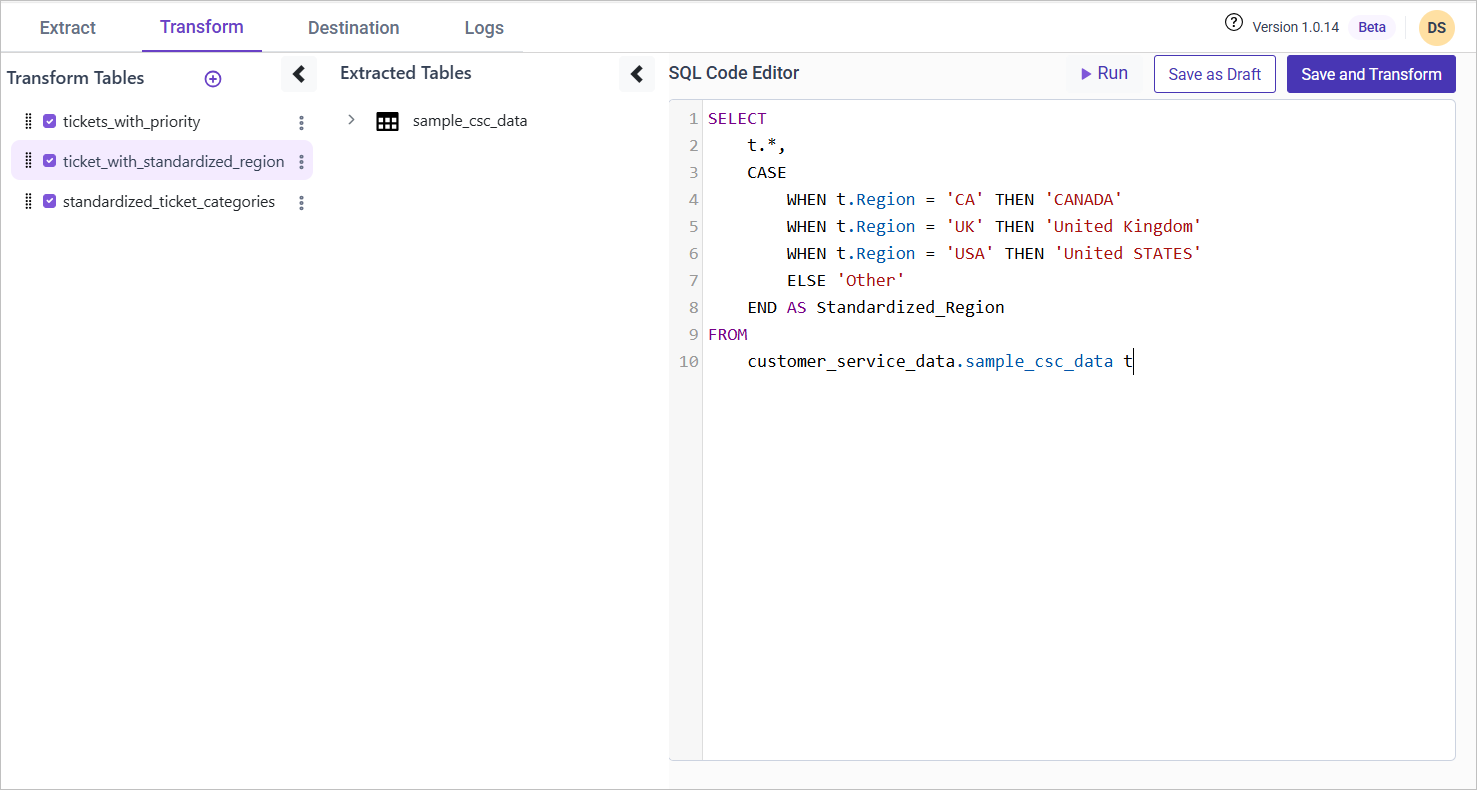Open the help question mark icon

(1234, 24)
